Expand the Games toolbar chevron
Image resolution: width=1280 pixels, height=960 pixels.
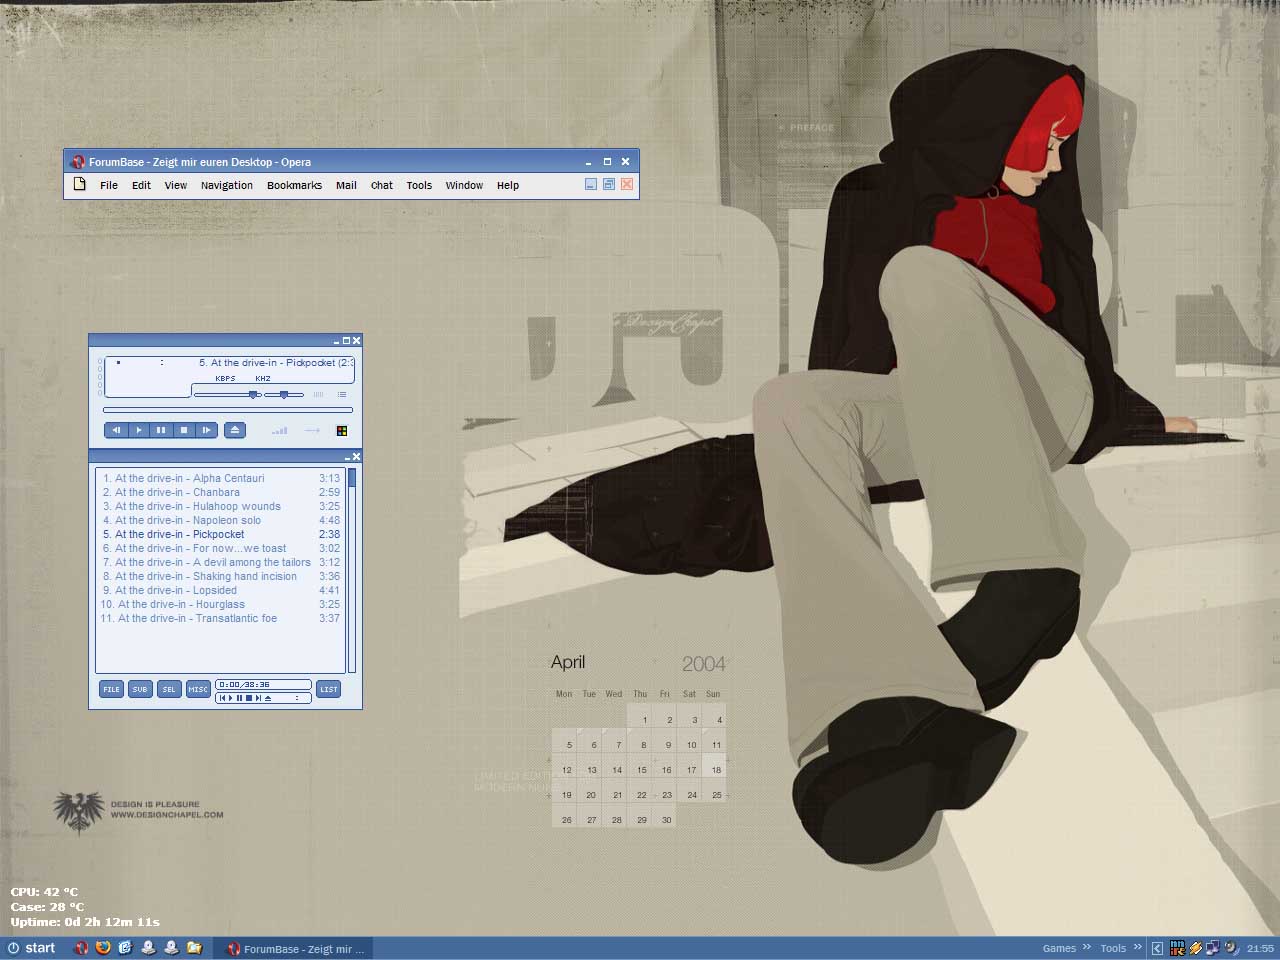point(1087,947)
